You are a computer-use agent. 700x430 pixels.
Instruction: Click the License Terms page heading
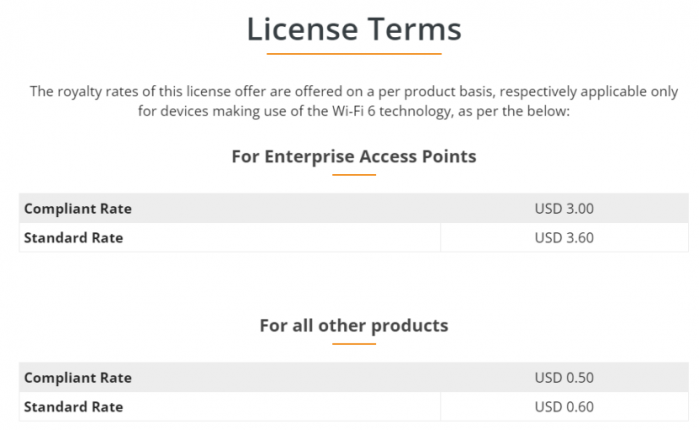pyautogui.click(x=354, y=29)
